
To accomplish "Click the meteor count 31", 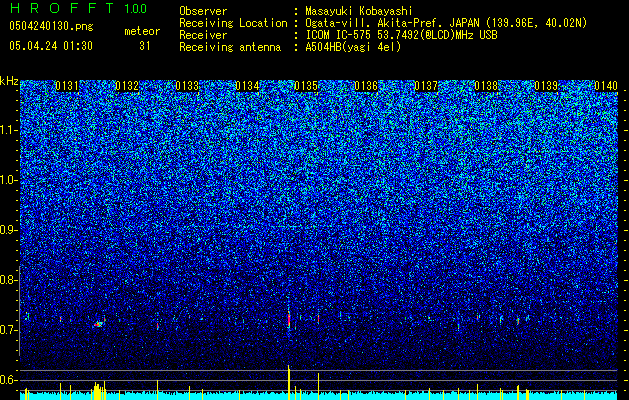I will coord(145,46).
